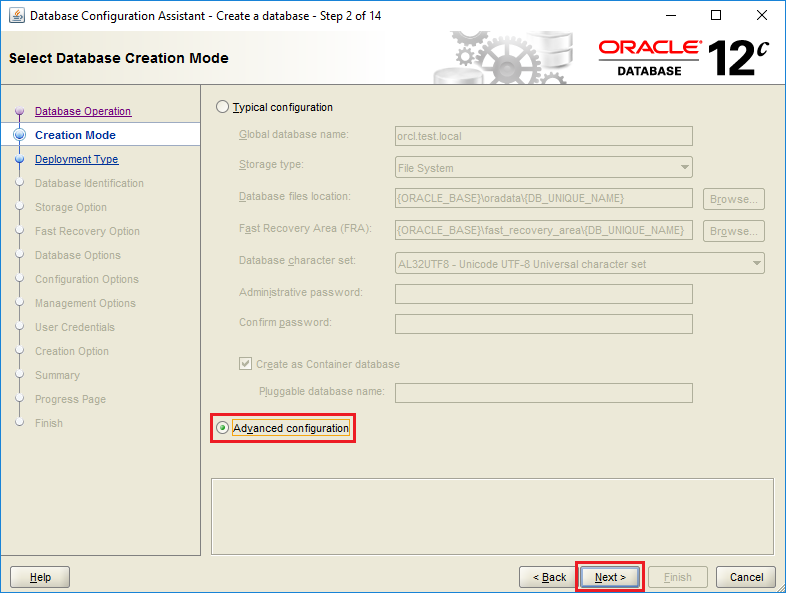Screen dimensions: 786x593
Task: Toggle Create as Container database checkbox
Action: pos(245,364)
